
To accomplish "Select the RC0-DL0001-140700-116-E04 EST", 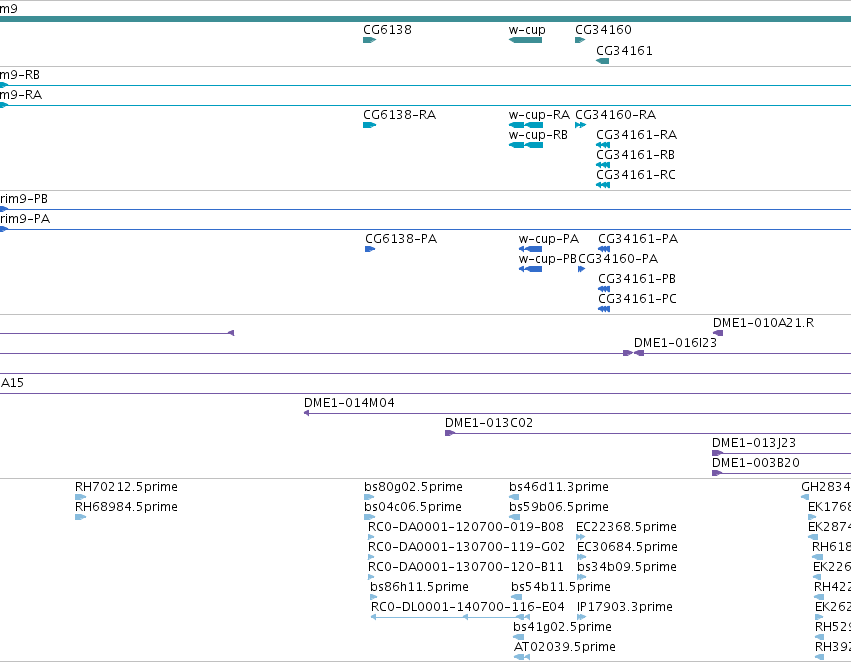I will click(x=450, y=618).
